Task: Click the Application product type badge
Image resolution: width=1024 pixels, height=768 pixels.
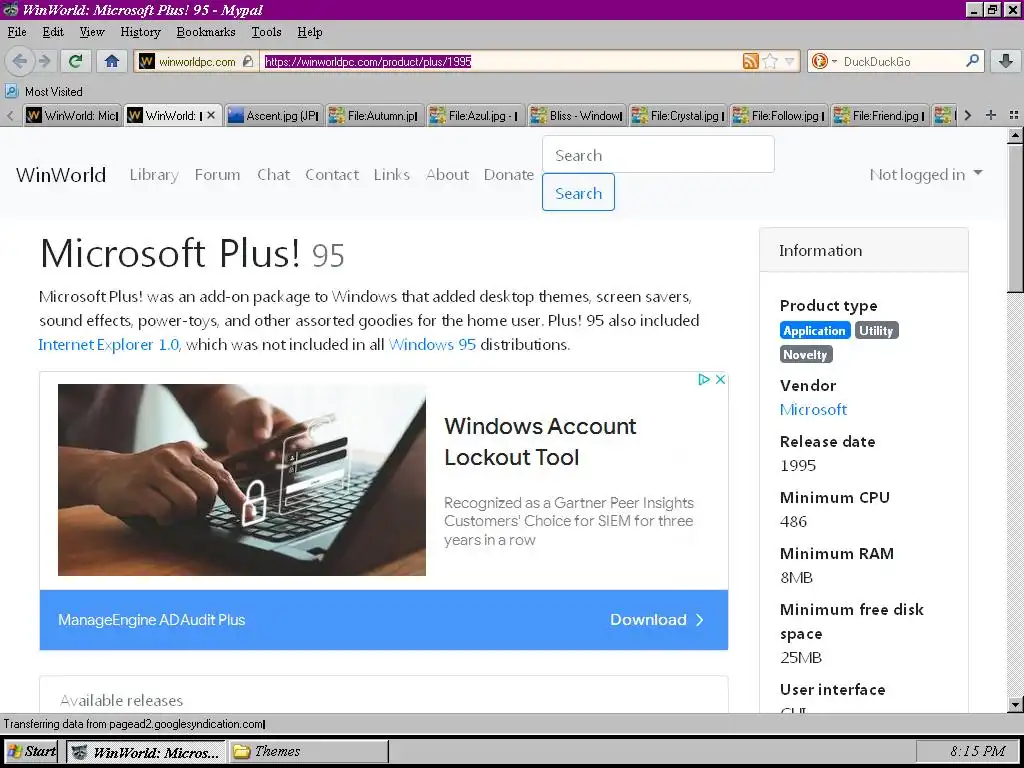Action: click(814, 330)
